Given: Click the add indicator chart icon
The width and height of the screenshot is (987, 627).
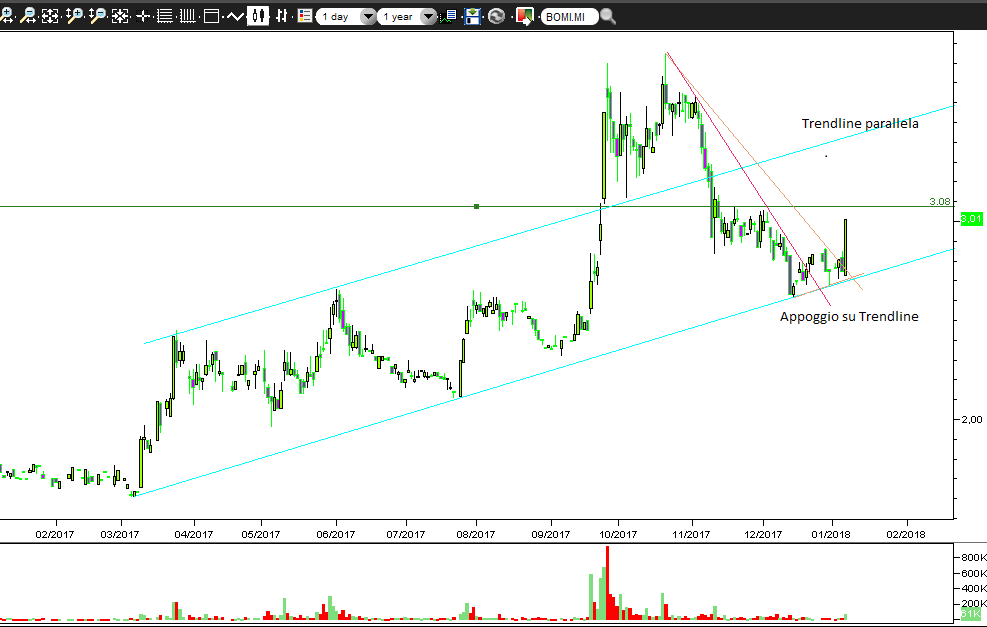Looking at the screenshot, I should (449, 16).
